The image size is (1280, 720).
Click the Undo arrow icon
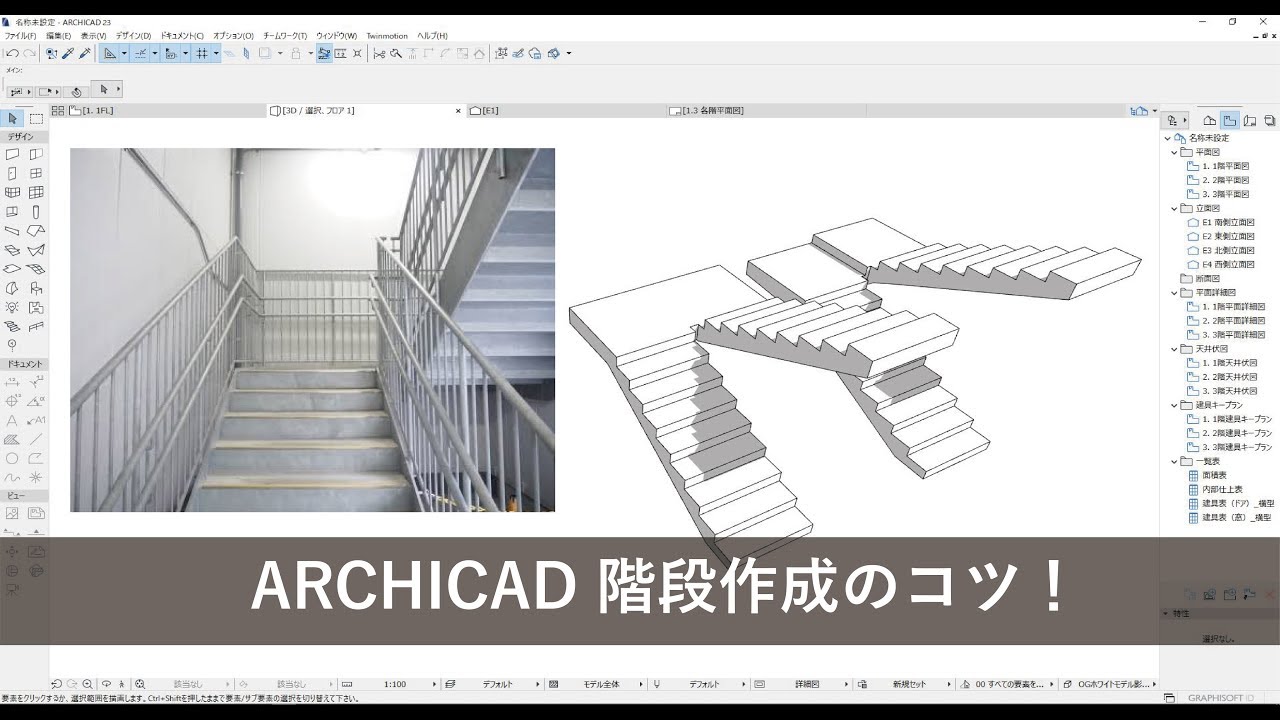click(12, 53)
